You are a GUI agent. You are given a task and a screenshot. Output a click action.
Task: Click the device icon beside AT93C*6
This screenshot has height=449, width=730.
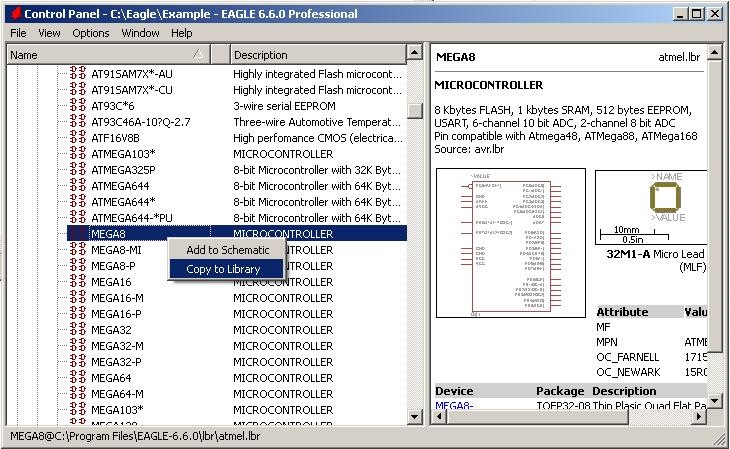coord(78,105)
